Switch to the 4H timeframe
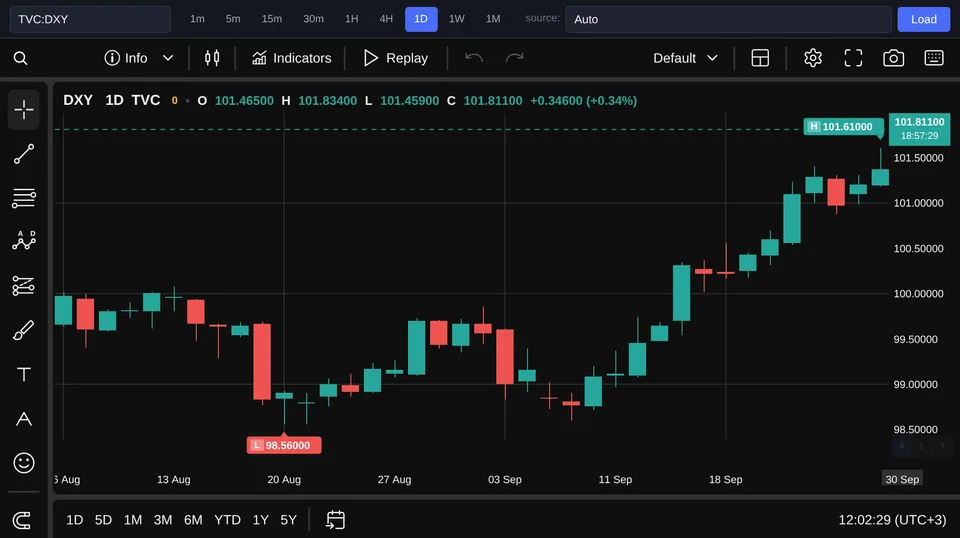Screen dimensions: 960x538 (x=386, y=19)
